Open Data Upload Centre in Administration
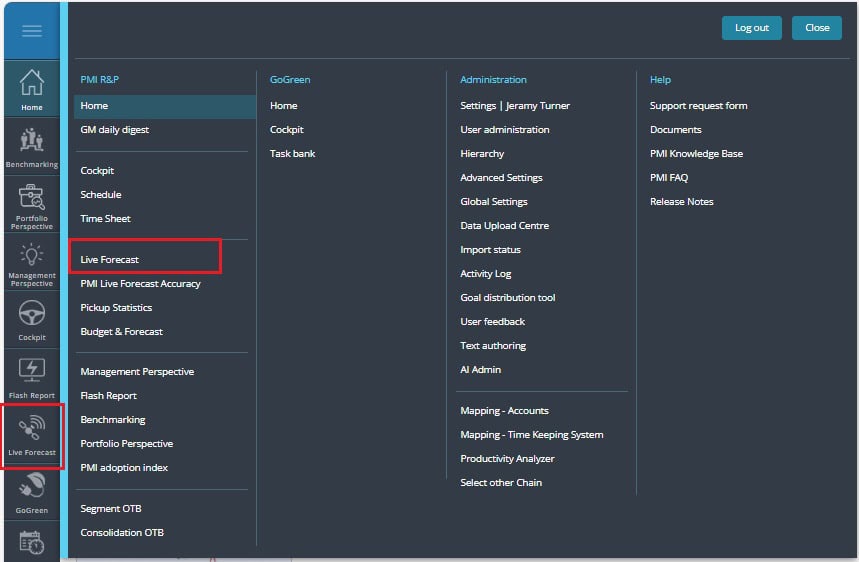This screenshot has height=562, width=859. pos(505,226)
